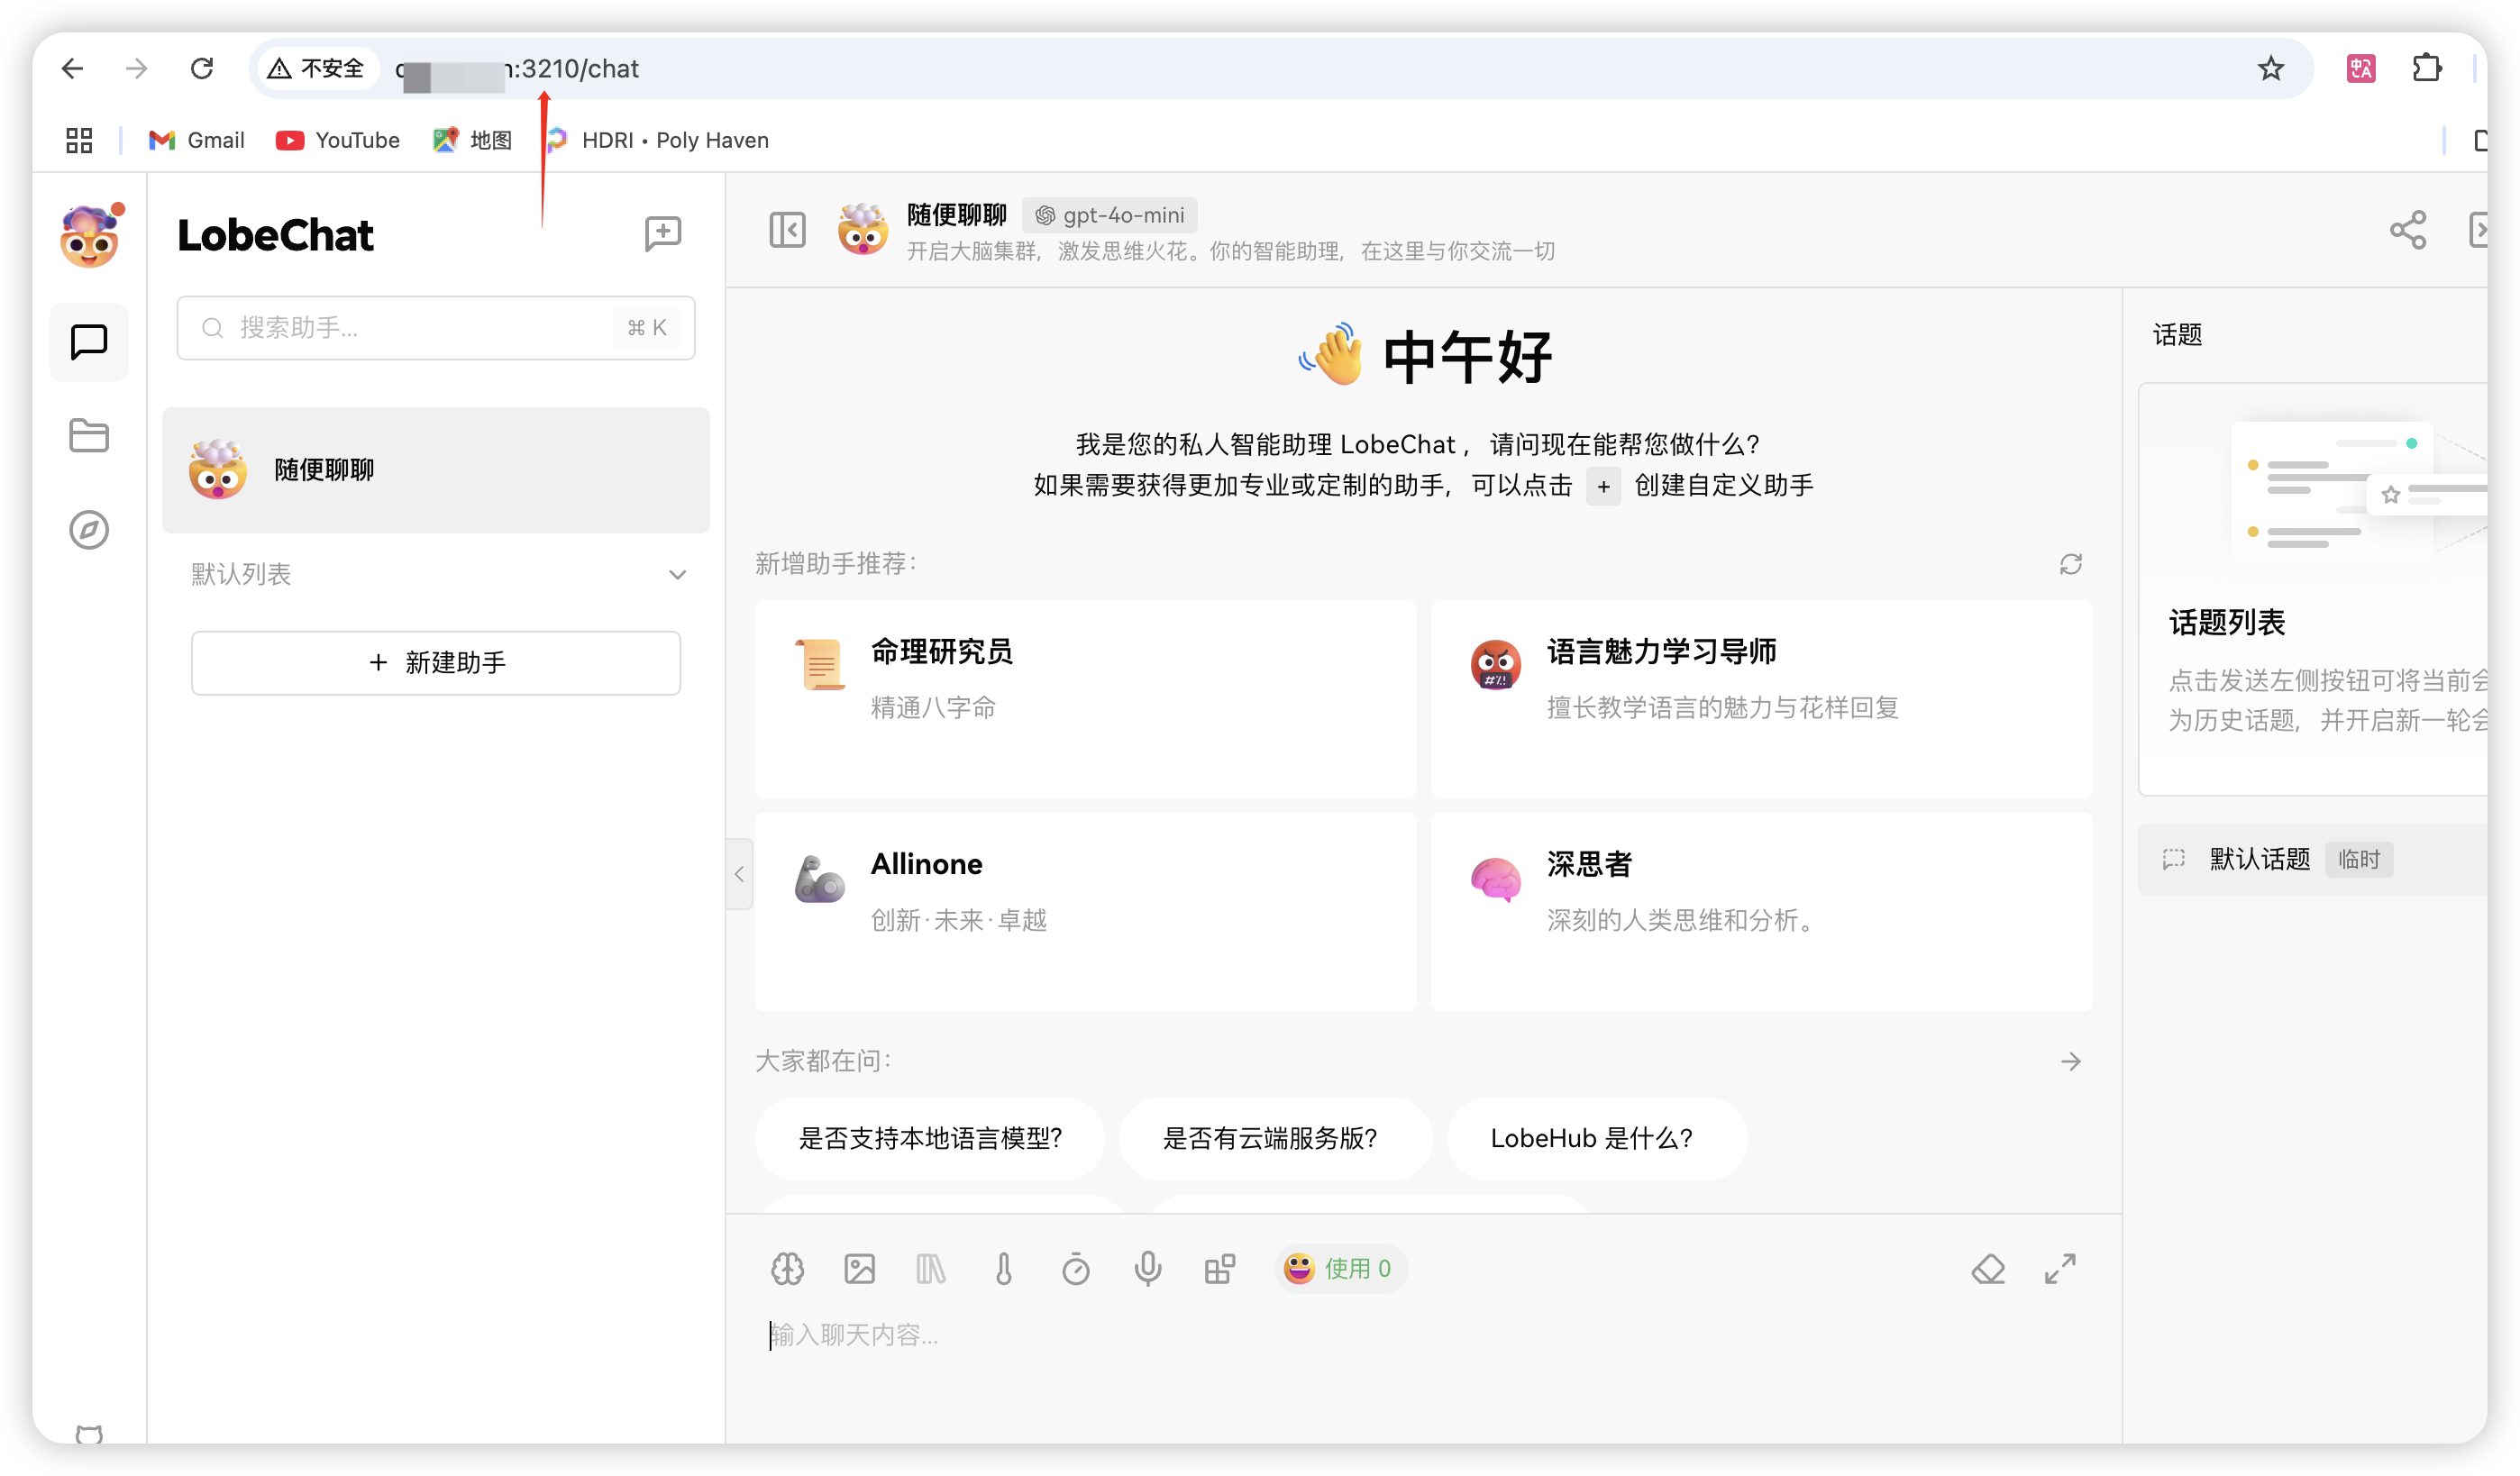Expand the input box to fullscreen

click(2060, 1270)
